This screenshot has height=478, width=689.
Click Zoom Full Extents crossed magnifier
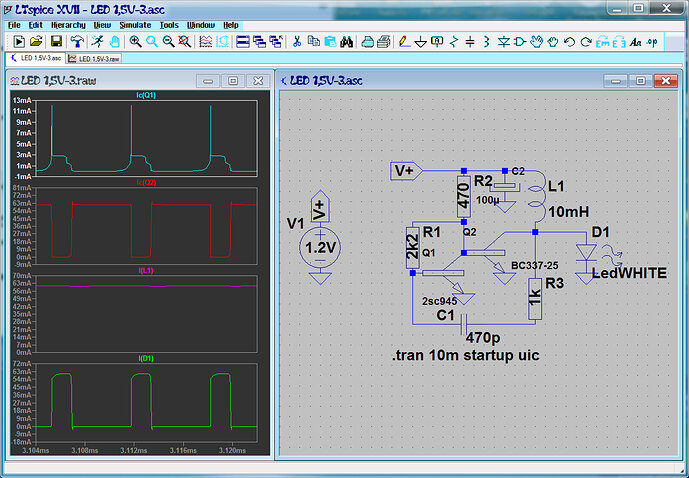(x=185, y=42)
